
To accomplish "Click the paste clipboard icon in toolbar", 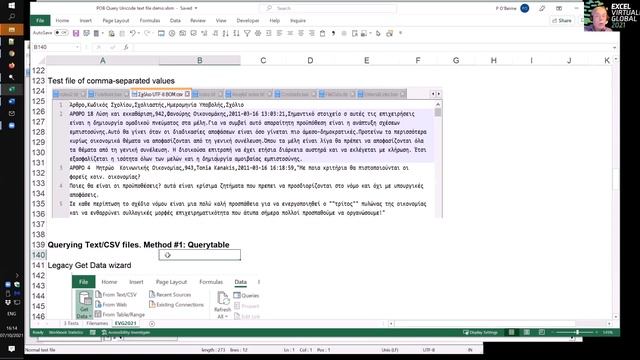I will [x=322, y=33].
